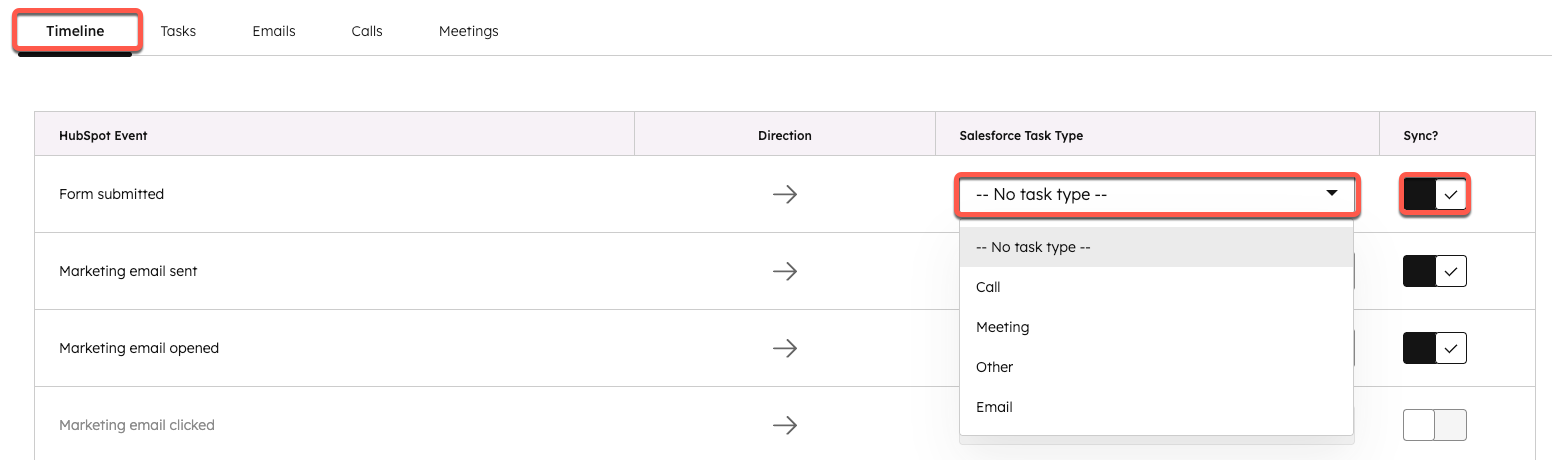Viewport: 1561px width, 460px height.
Task: Collapse the Form submitted task type dropdown
Action: 1156,195
